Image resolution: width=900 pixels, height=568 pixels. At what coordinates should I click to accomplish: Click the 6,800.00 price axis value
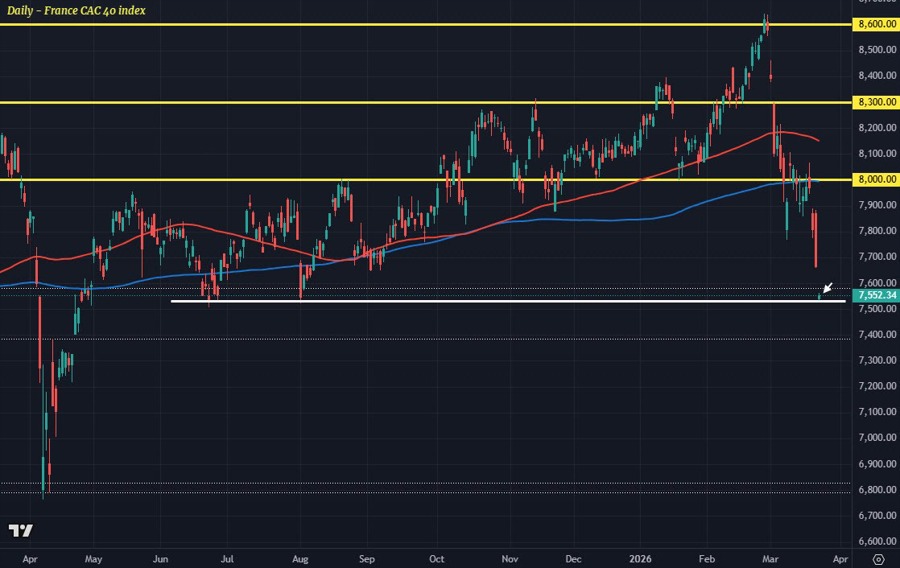[877, 489]
